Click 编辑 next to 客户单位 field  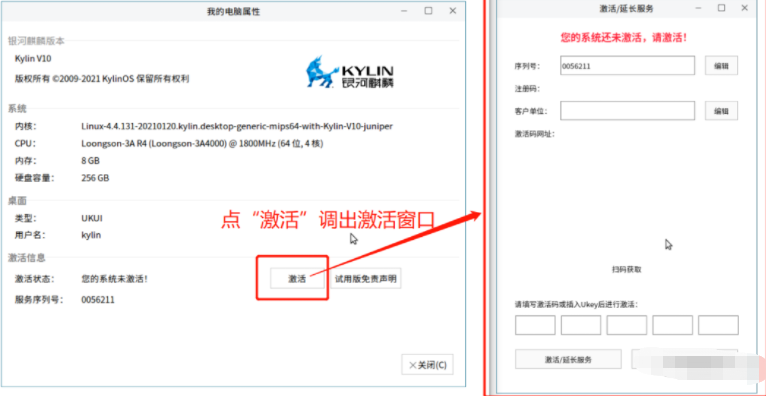[721, 111]
